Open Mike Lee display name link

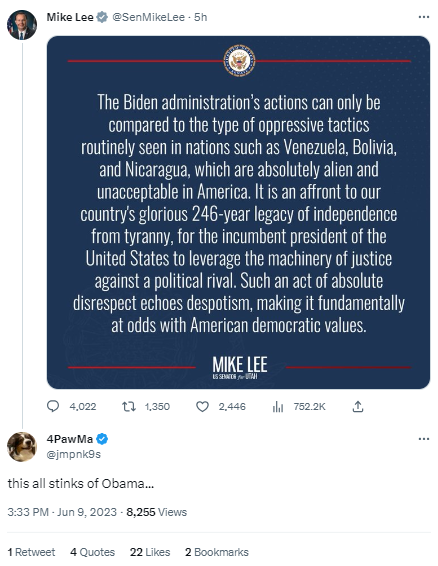70,17
